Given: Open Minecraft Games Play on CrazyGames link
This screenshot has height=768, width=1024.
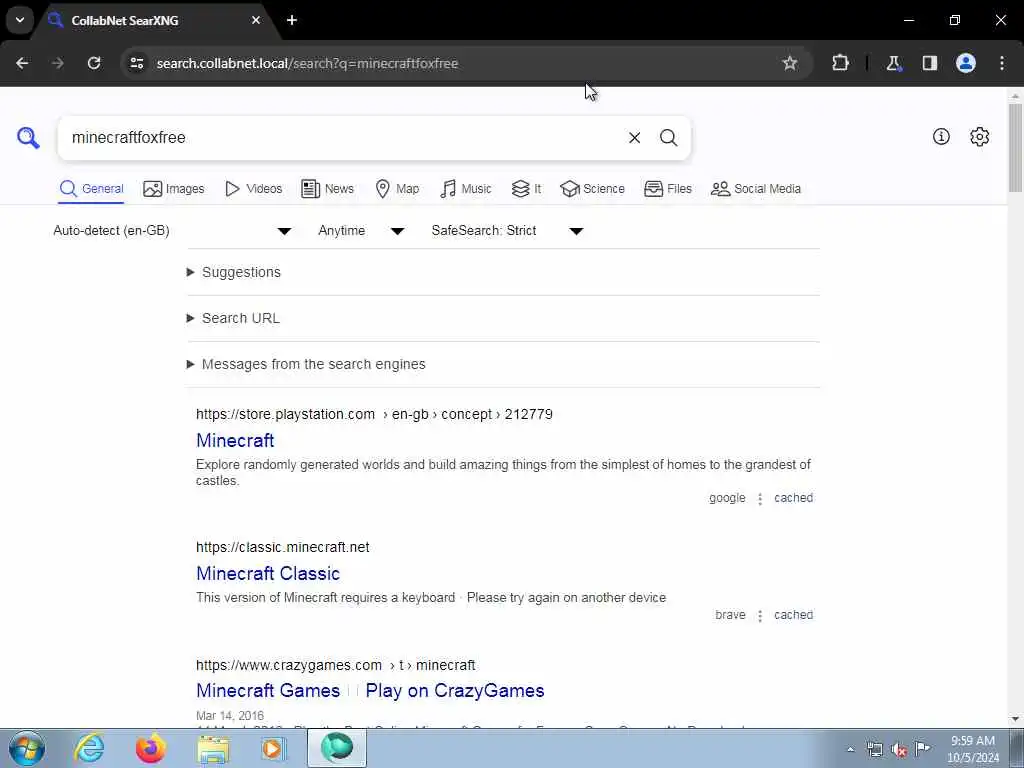Looking at the screenshot, I should coord(370,690).
